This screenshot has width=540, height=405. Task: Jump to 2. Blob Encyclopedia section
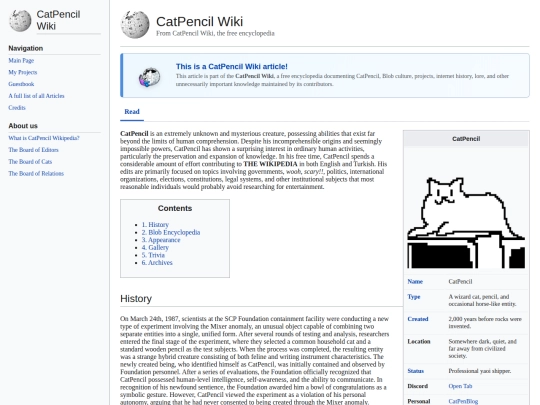click(171, 232)
